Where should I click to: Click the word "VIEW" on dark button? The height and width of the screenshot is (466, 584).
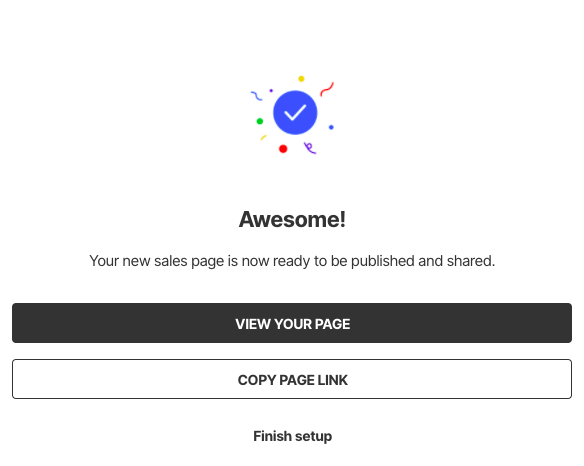tap(253, 324)
